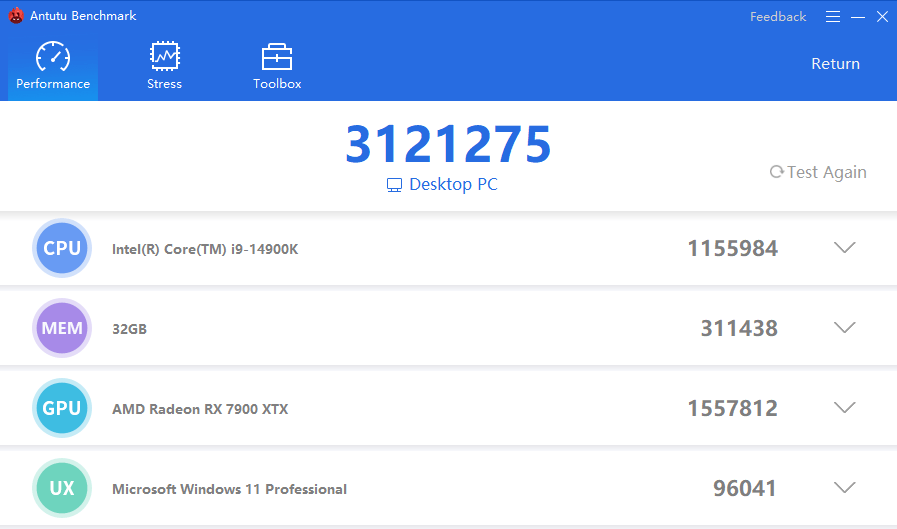Viewport: 897px width, 529px height.
Task: Expand the UX score details
Action: (844, 488)
